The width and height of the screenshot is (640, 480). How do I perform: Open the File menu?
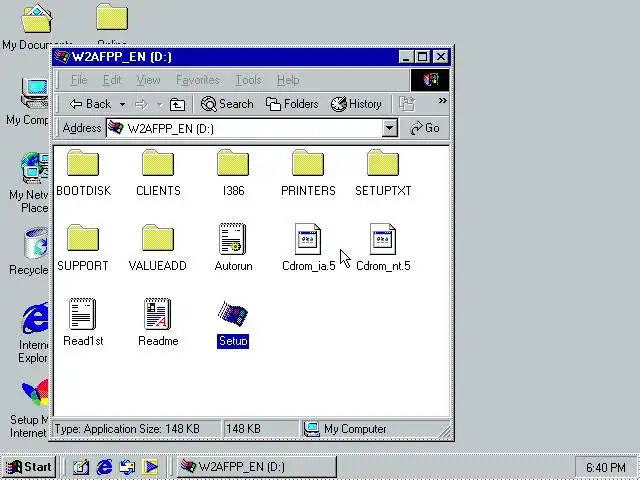79,80
